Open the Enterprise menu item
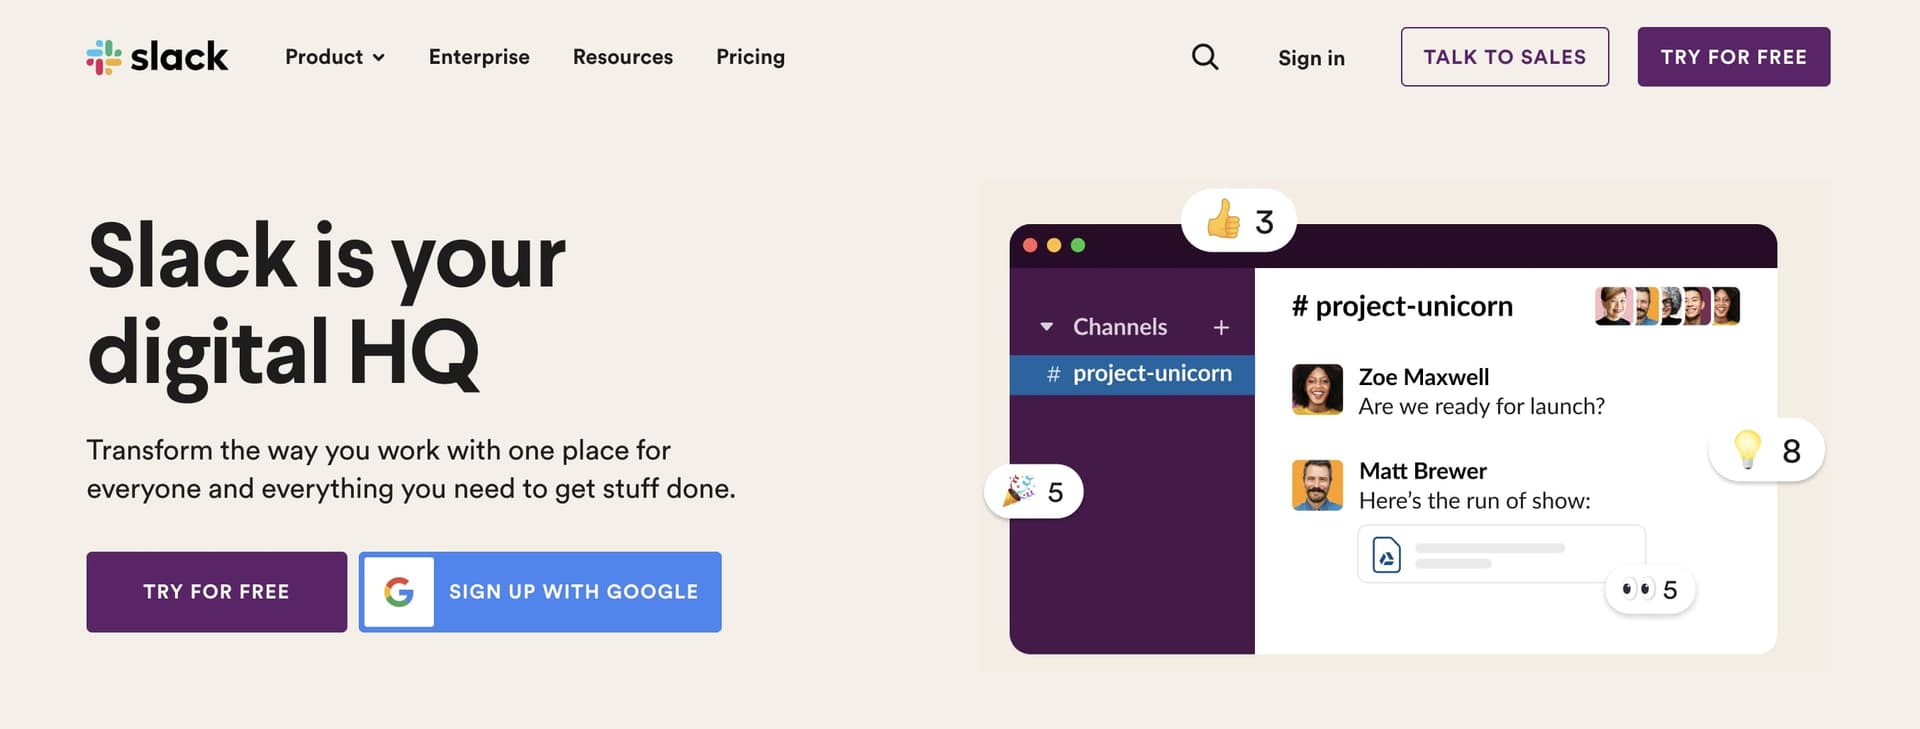1920x729 pixels. point(479,57)
